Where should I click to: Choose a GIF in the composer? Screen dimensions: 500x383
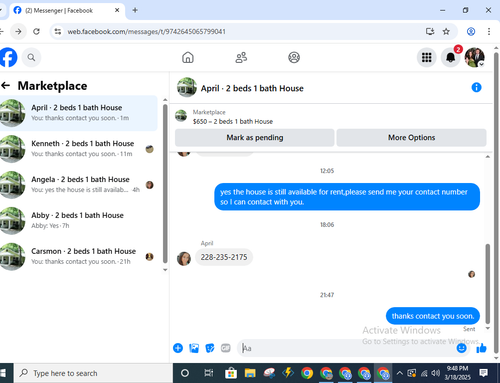pyautogui.click(x=226, y=348)
